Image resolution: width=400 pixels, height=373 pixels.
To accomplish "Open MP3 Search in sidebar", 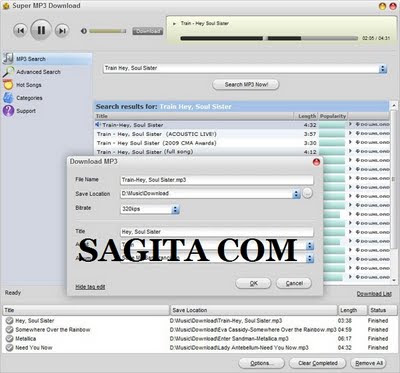I will point(47,59).
